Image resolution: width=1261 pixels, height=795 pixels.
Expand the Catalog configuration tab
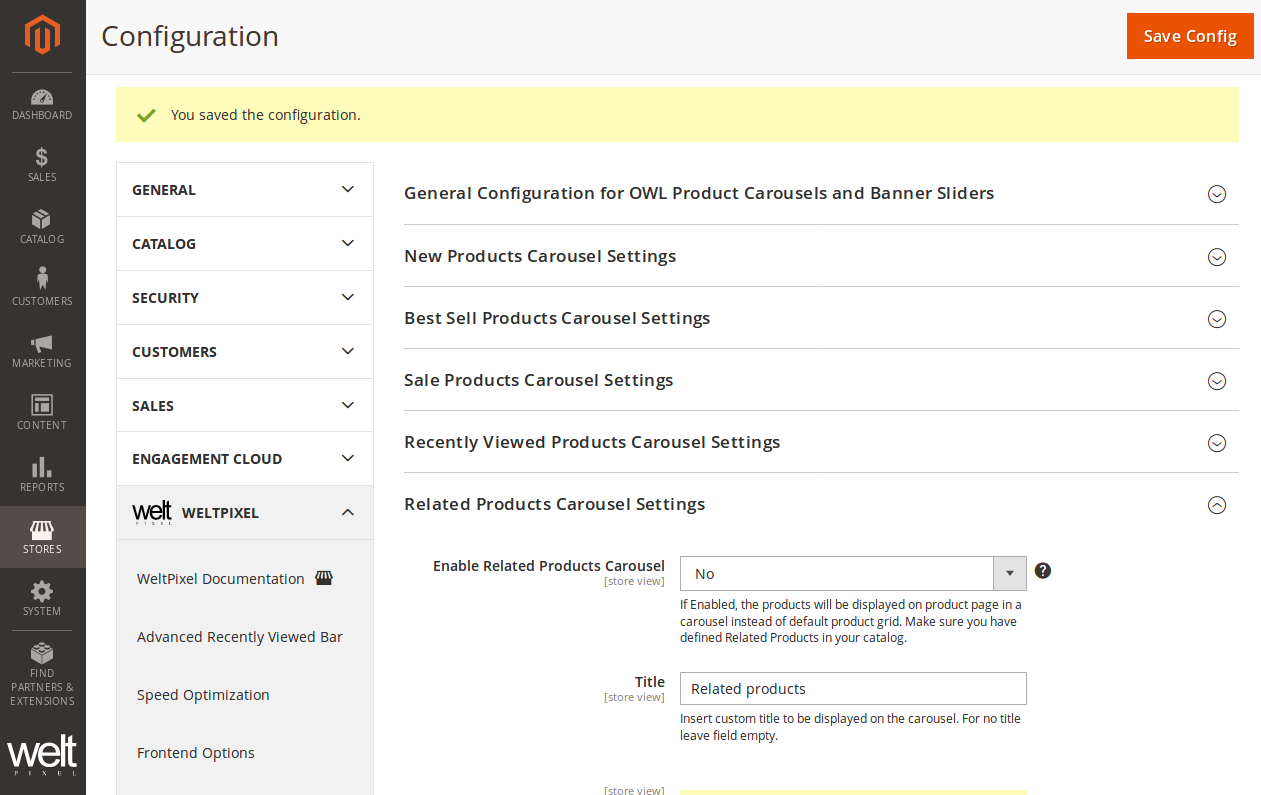tap(245, 244)
